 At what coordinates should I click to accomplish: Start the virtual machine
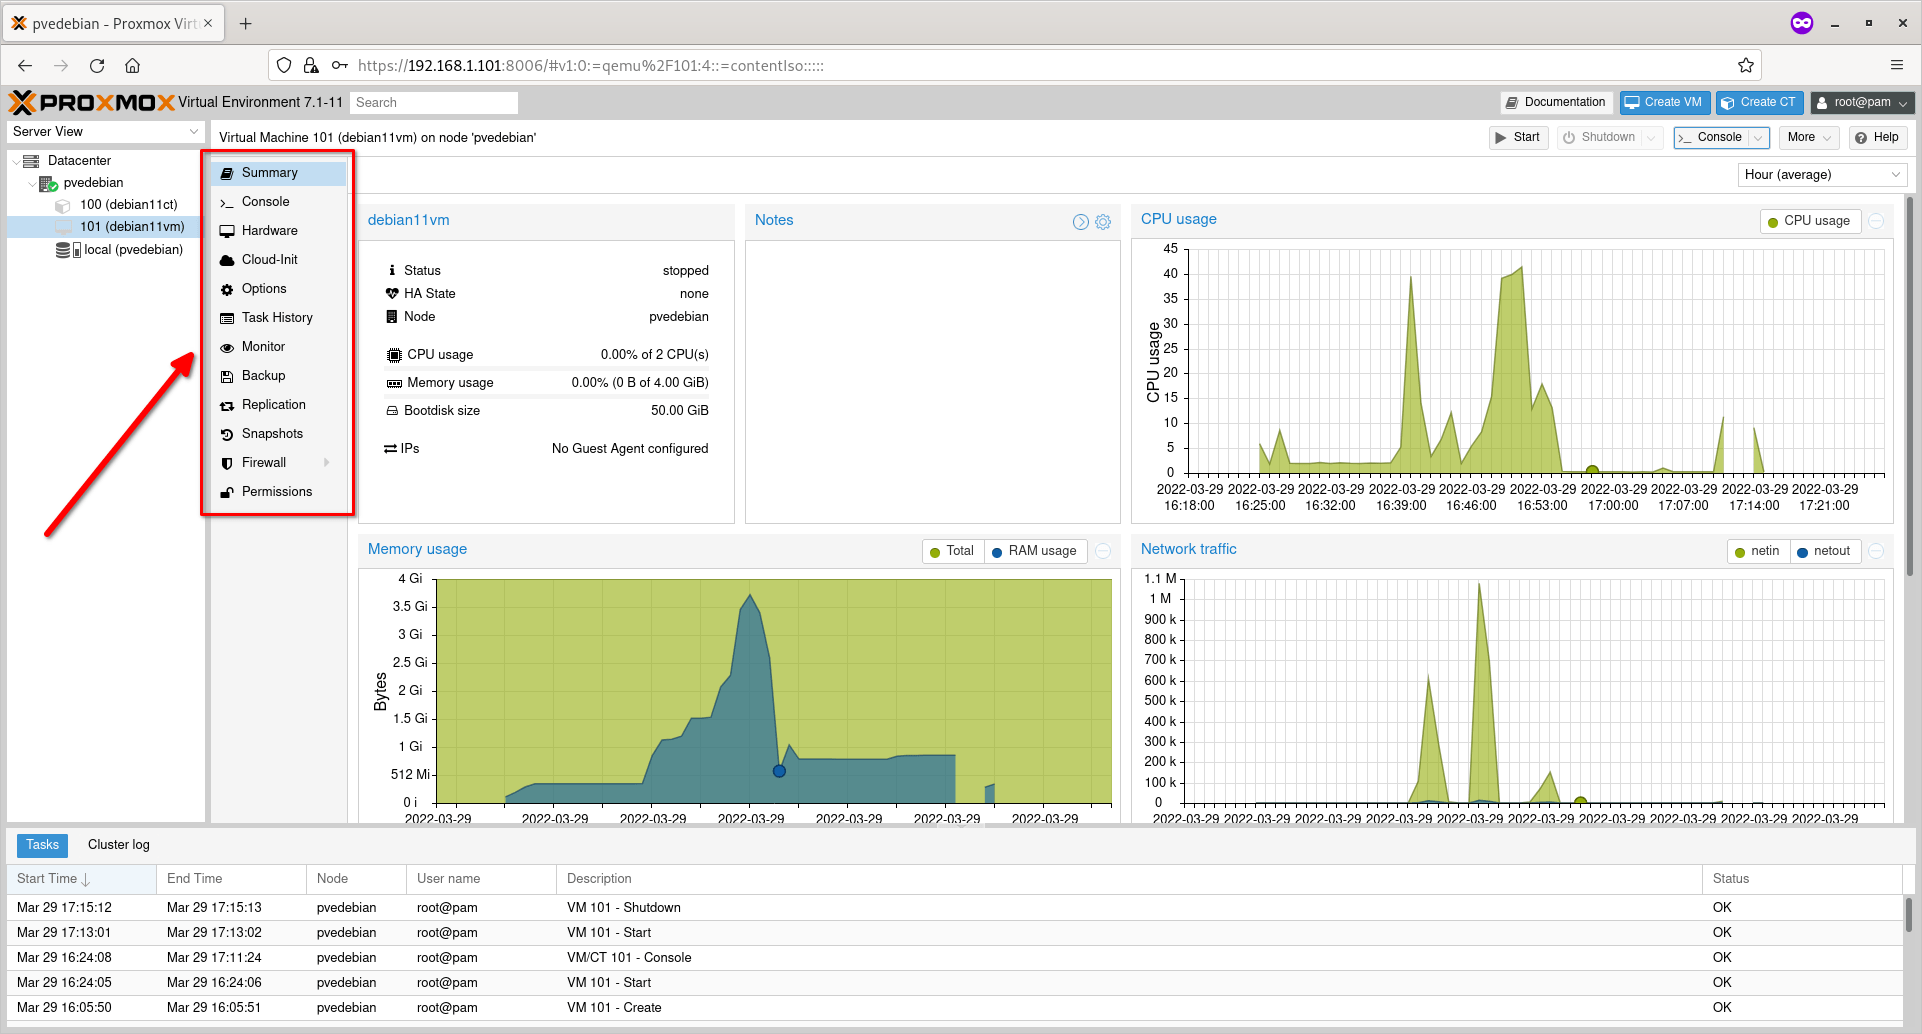(x=1518, y=137)
